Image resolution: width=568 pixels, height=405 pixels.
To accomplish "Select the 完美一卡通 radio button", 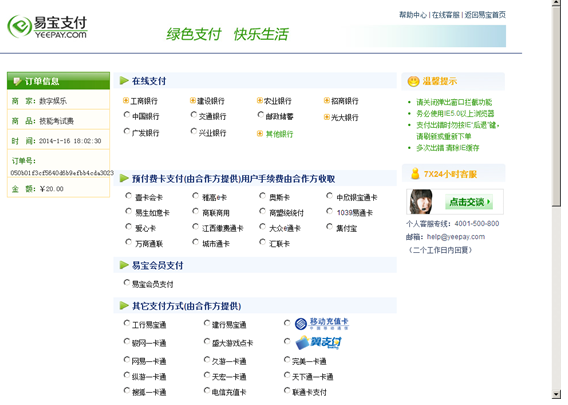I will 287,359.
